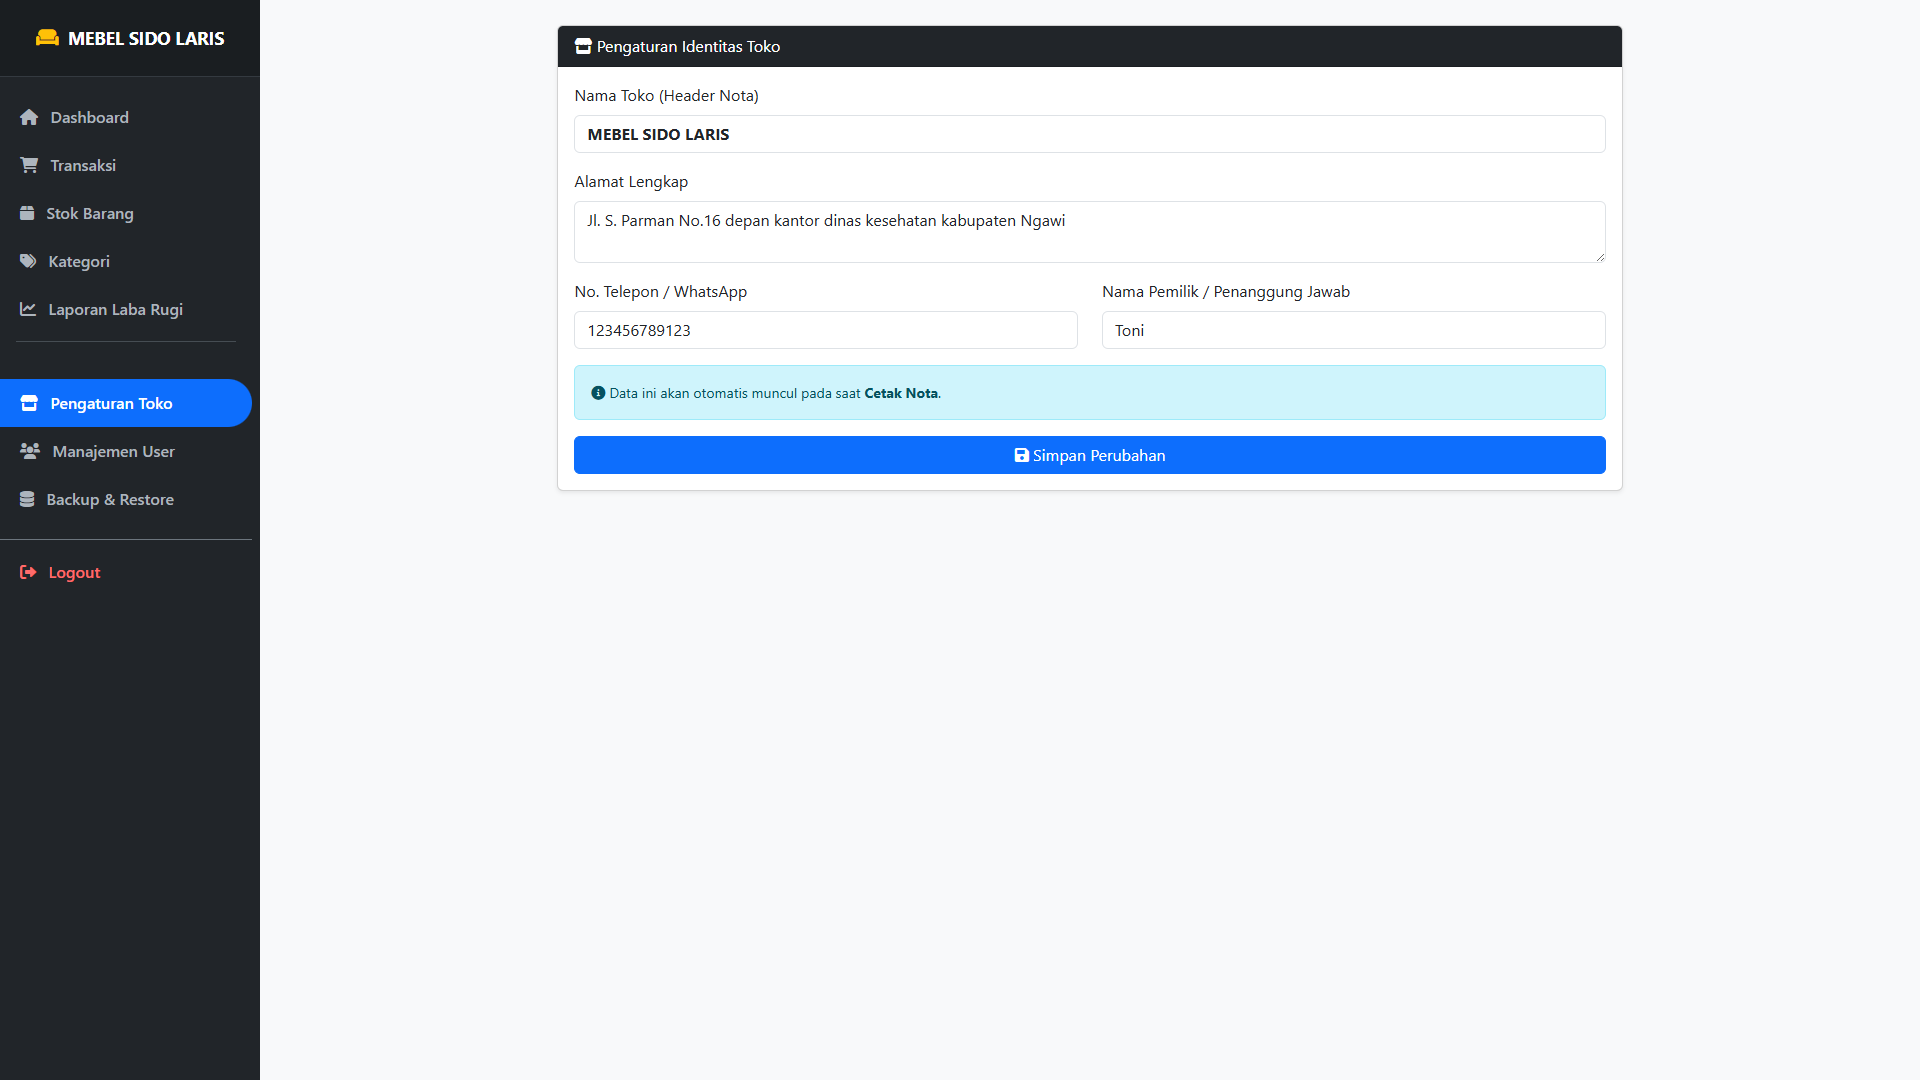Click the red Logout exit icon
The height and width of the screenshot is (1080, 1920).
(28, 572)
